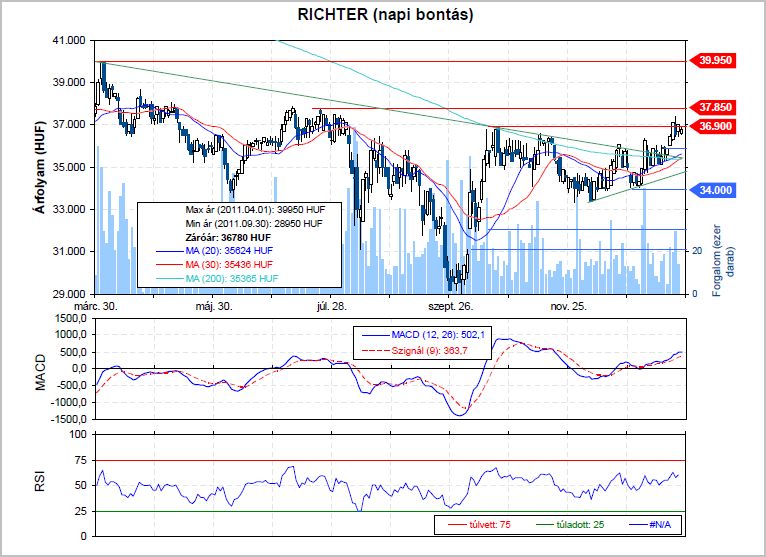Click the 'márc. 30.' date axis label

(96, 307)
